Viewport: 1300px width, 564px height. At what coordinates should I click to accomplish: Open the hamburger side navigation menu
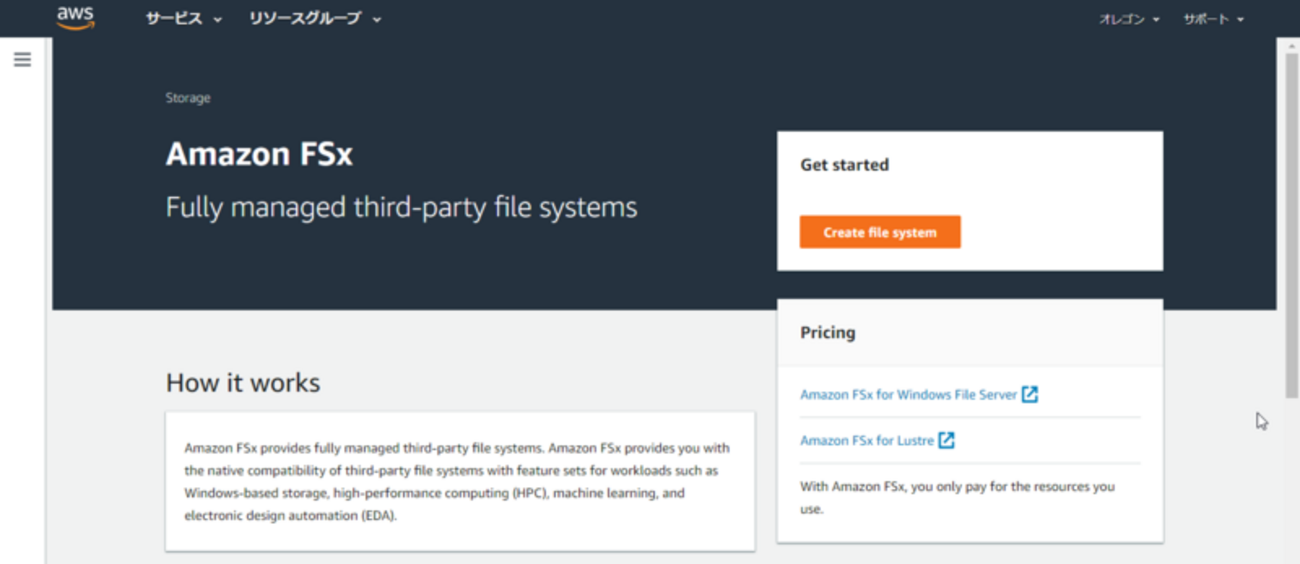[22, 60]
